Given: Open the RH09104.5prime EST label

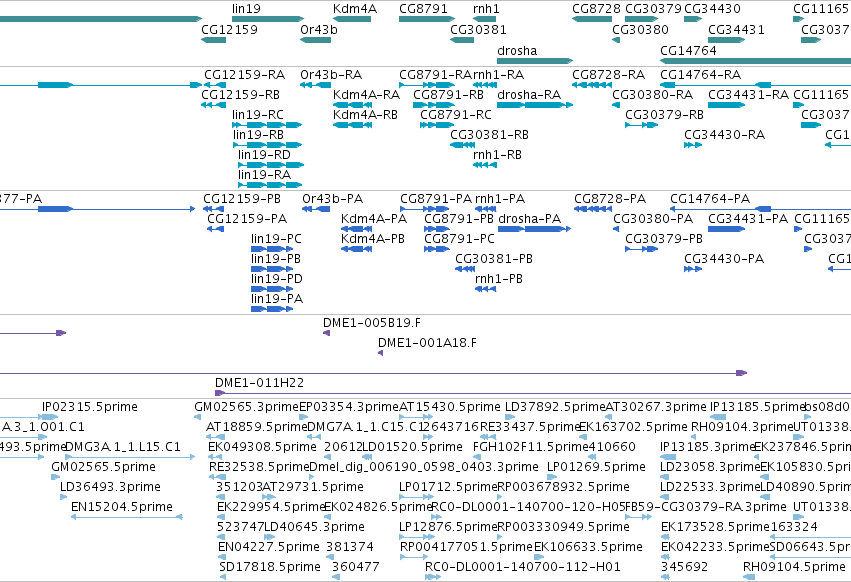Looking at the screenshot, I should 794,566.
